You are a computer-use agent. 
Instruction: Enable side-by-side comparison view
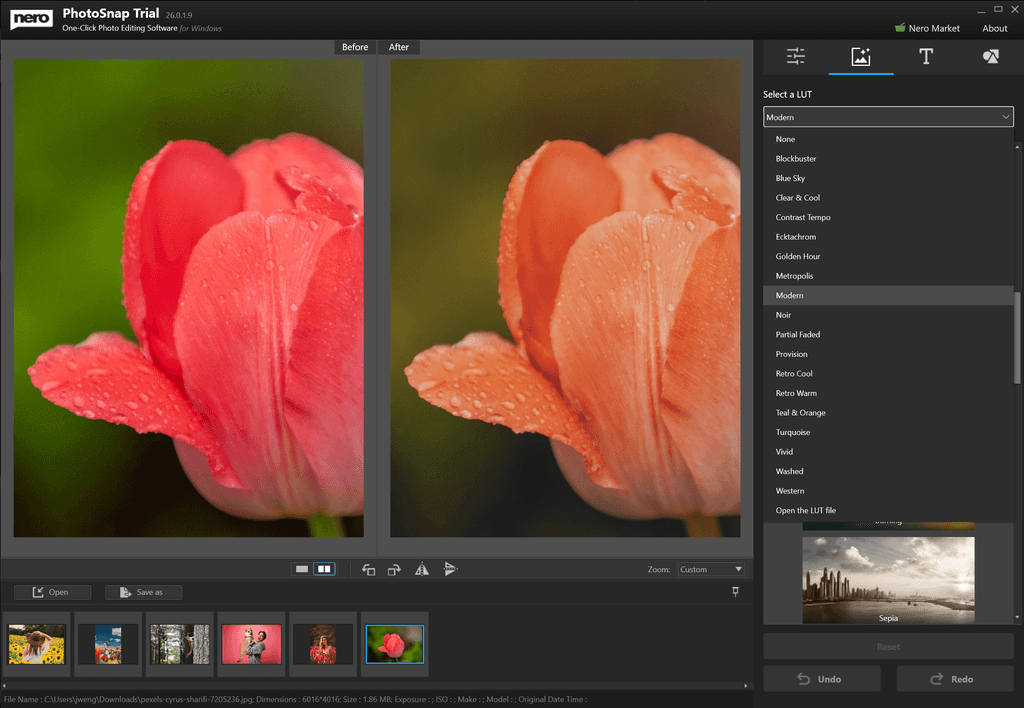(322, 567)
